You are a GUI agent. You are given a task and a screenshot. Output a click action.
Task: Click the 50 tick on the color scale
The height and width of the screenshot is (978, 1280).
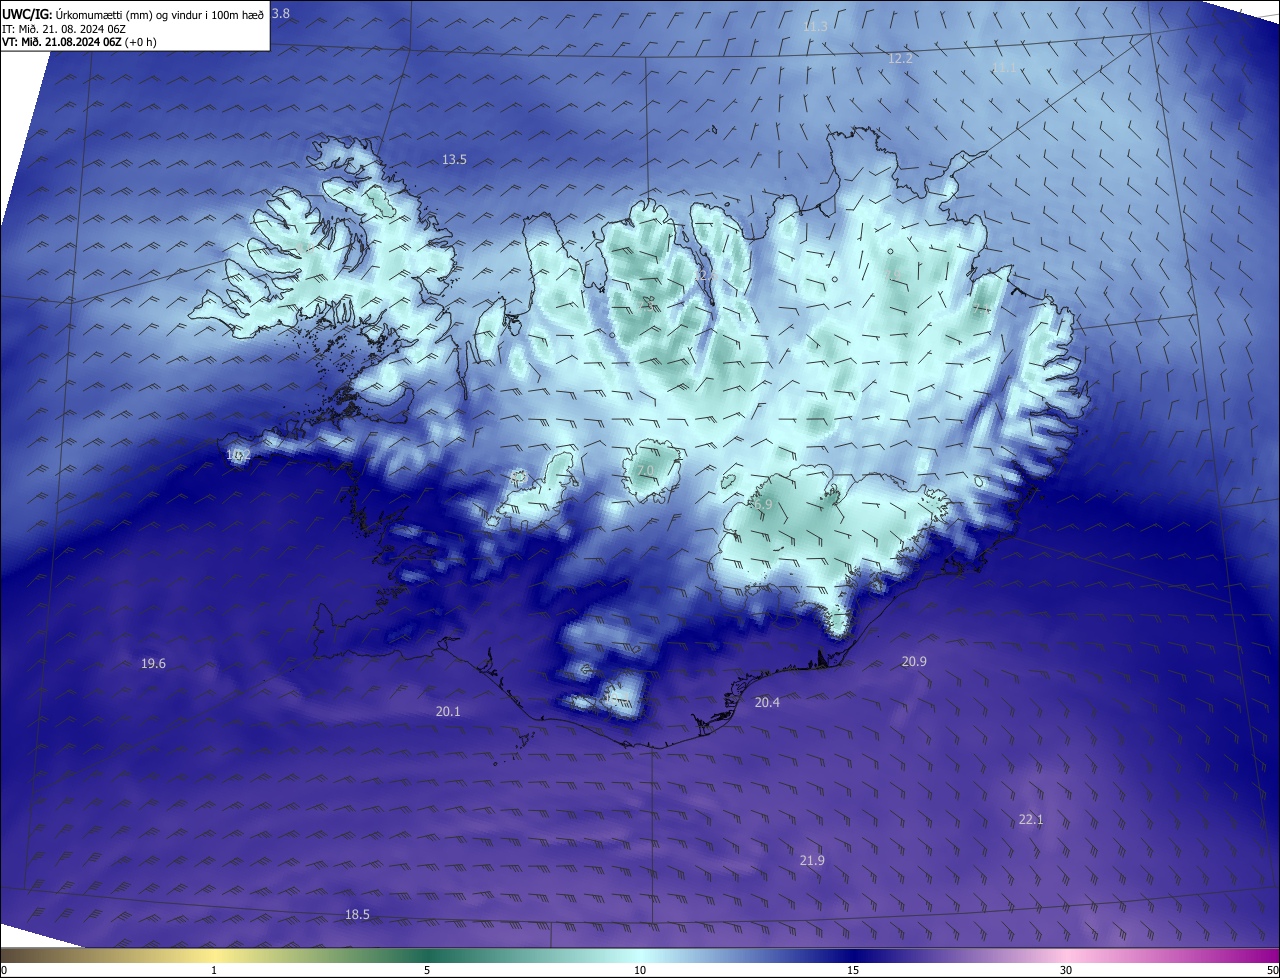click(1272, 970)
